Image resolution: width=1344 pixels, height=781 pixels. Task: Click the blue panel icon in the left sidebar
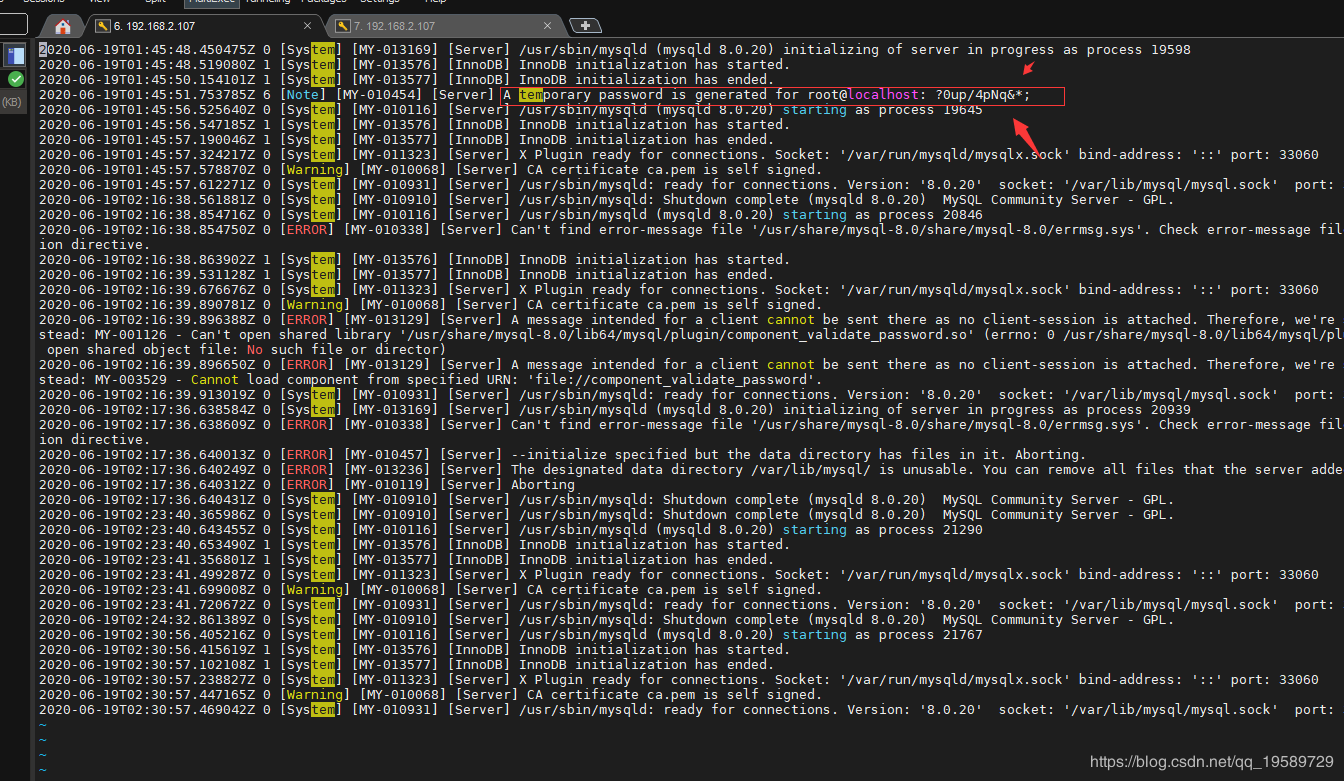pyautogui.click(x=15, y=55)
